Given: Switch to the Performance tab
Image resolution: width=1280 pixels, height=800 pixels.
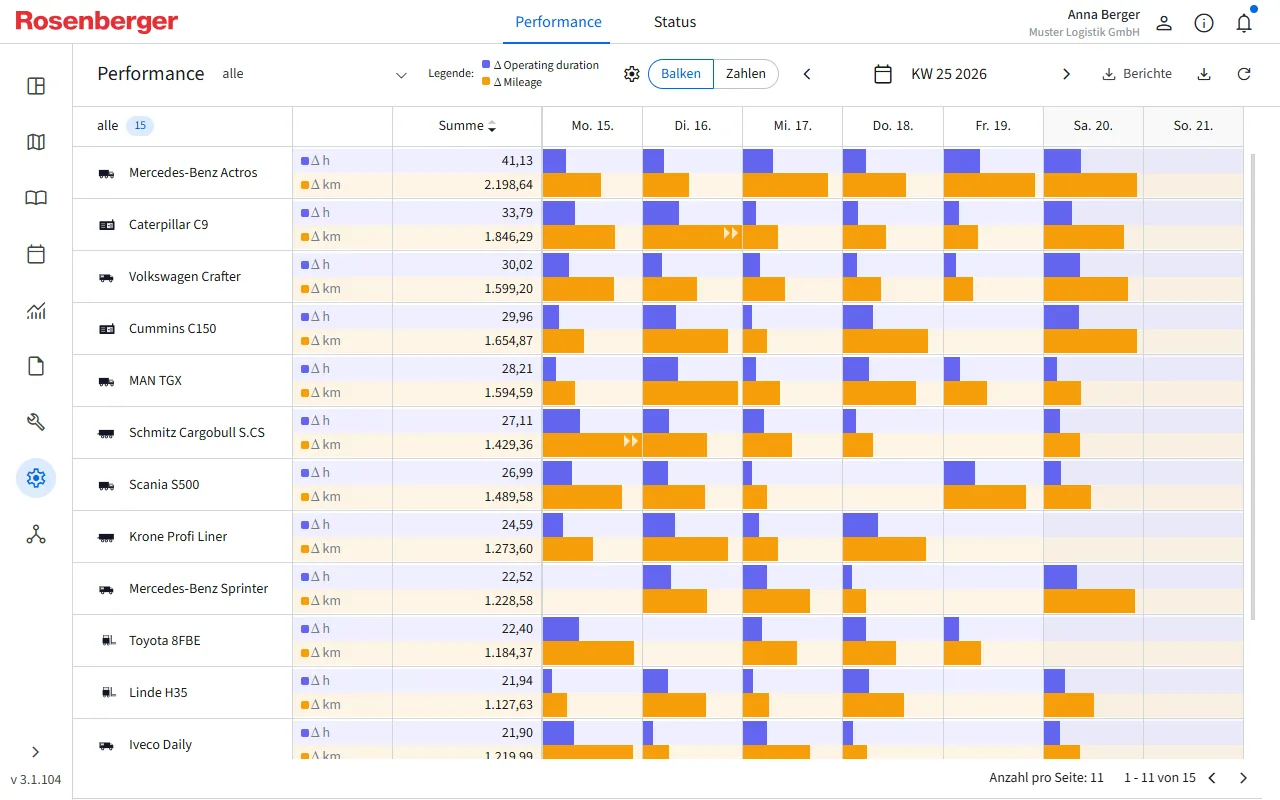Looking at the screenshot, I should [x=558, y=22].
